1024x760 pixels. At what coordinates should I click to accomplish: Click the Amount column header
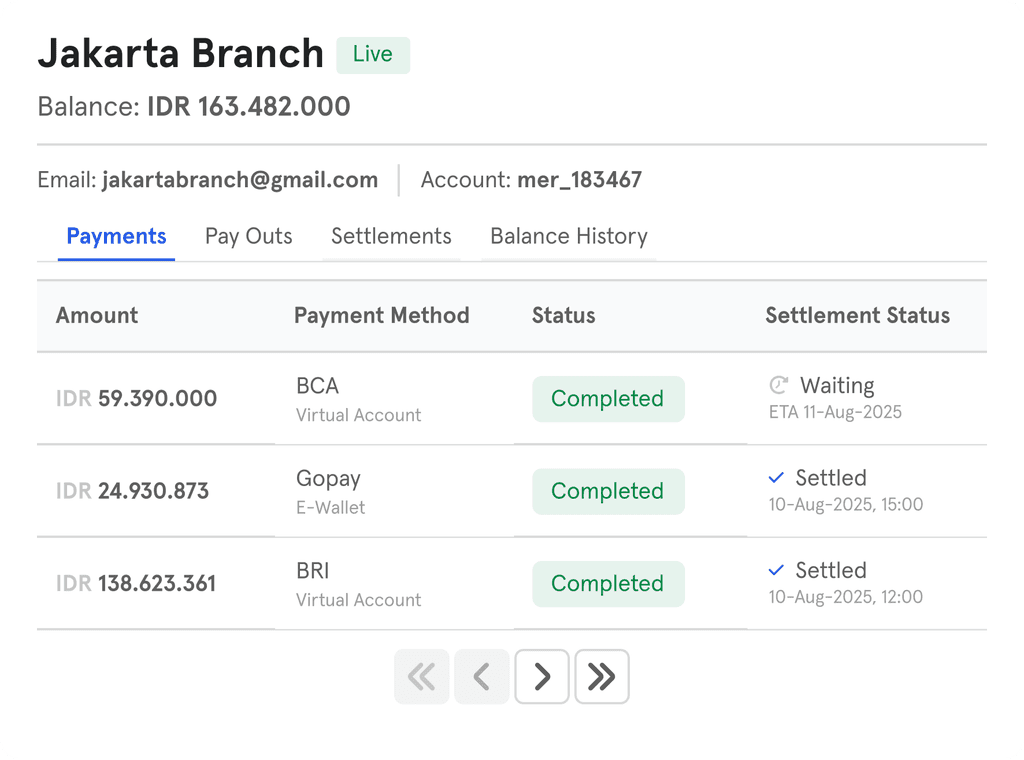97,315
